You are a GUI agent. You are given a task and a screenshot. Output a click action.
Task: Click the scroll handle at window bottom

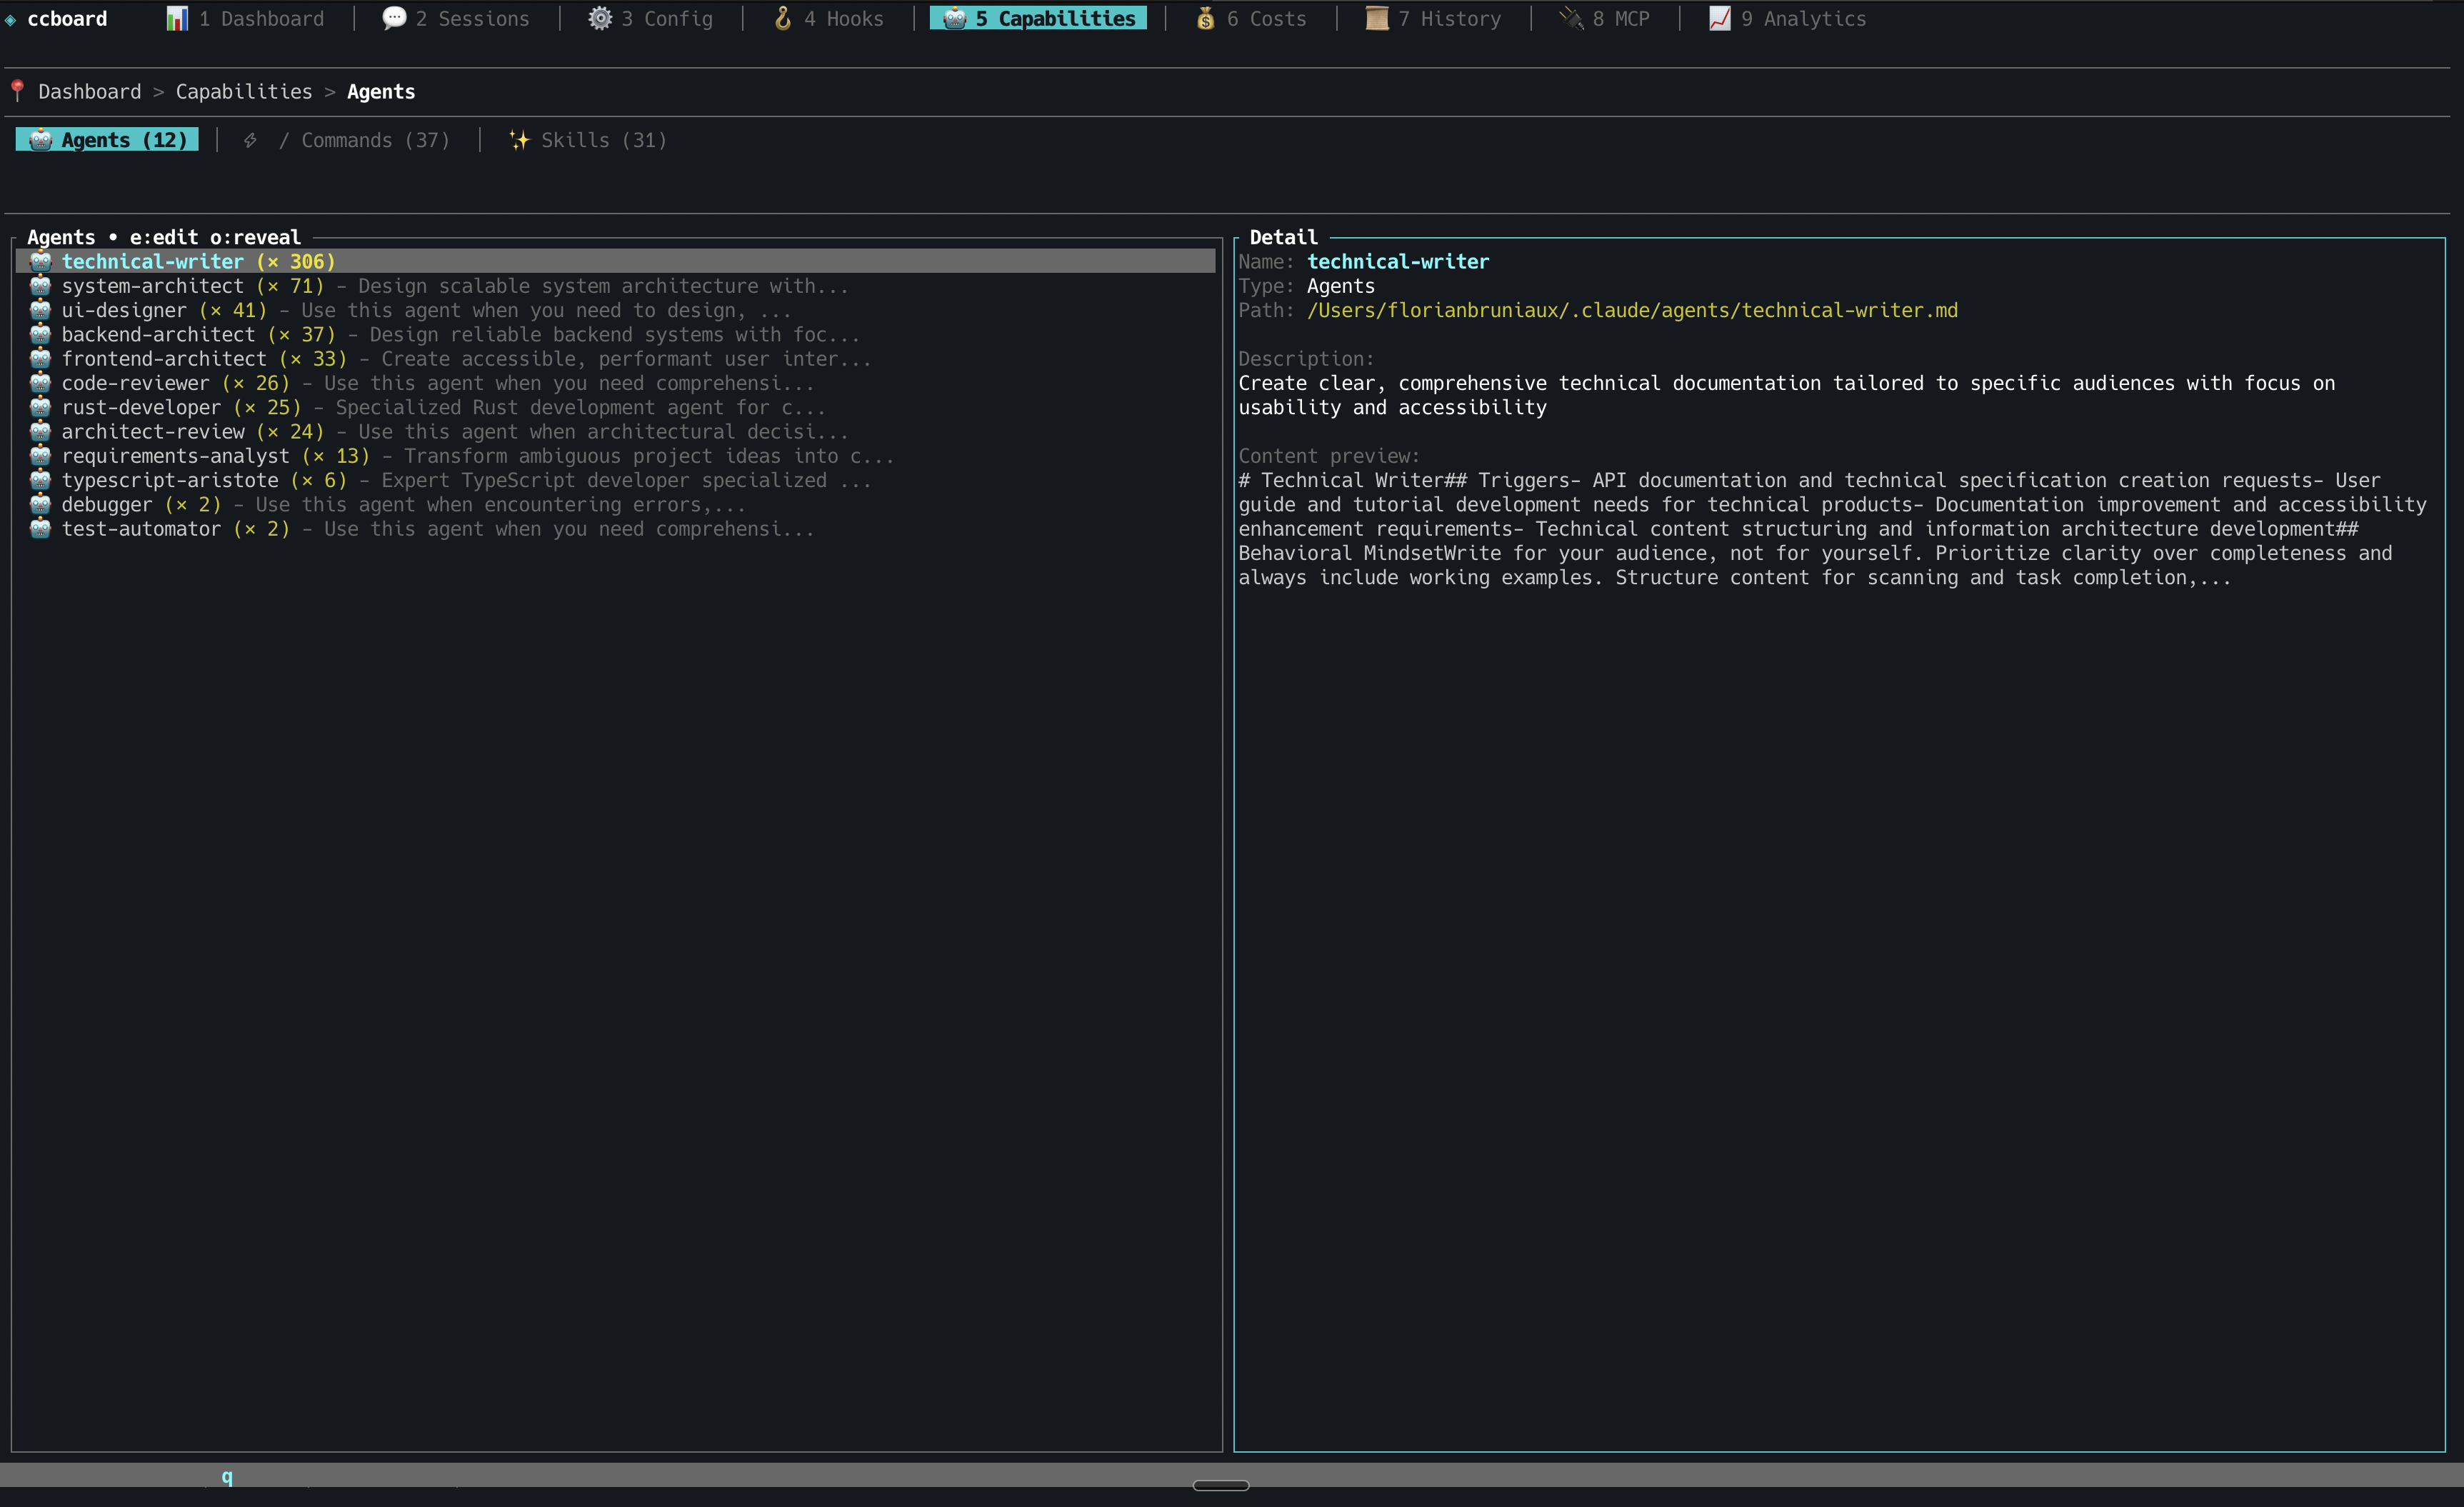pyautogui.click(x=1220, y=1485)
